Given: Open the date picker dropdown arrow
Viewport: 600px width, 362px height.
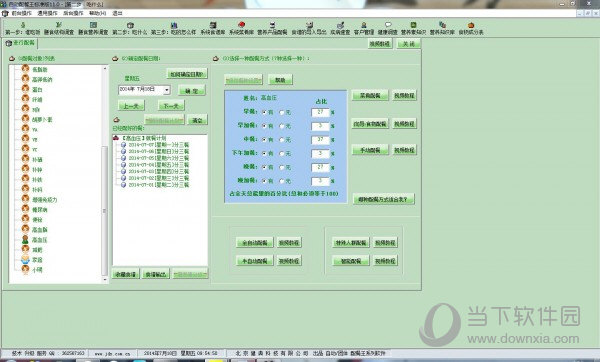Looking at the screenshot, I should tap(166, 90).
